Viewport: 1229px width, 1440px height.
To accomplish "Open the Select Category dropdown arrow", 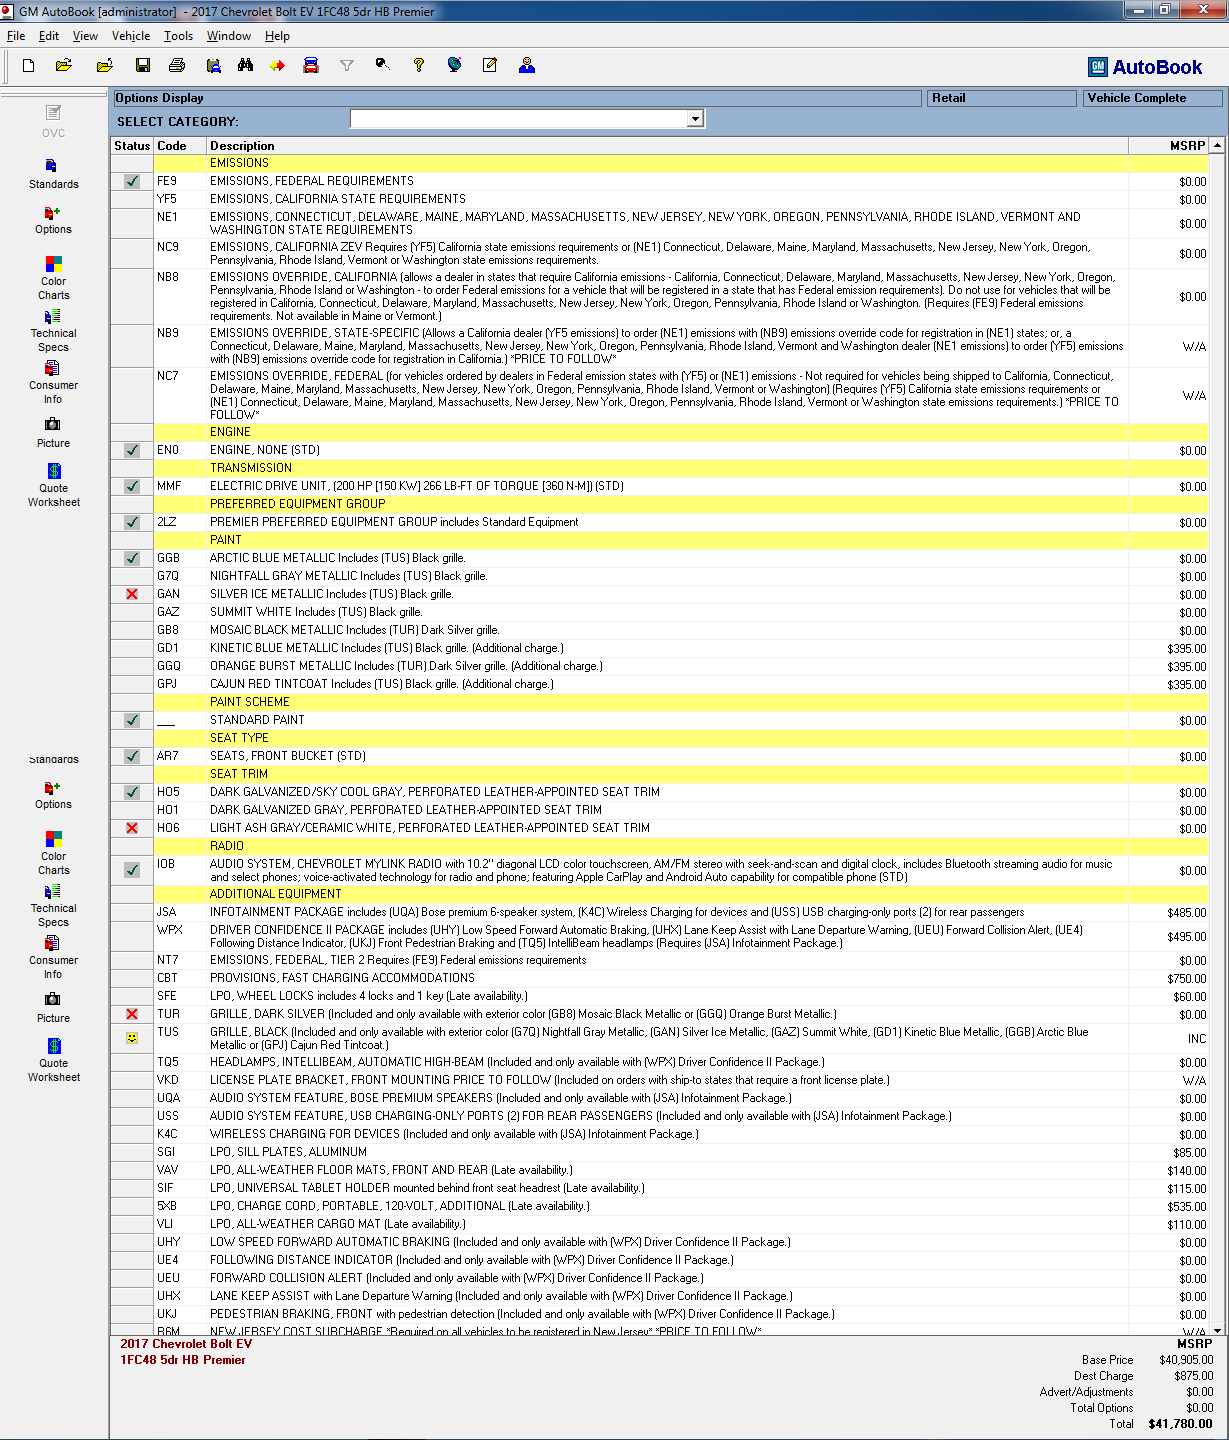I will [x=695, y=119].
